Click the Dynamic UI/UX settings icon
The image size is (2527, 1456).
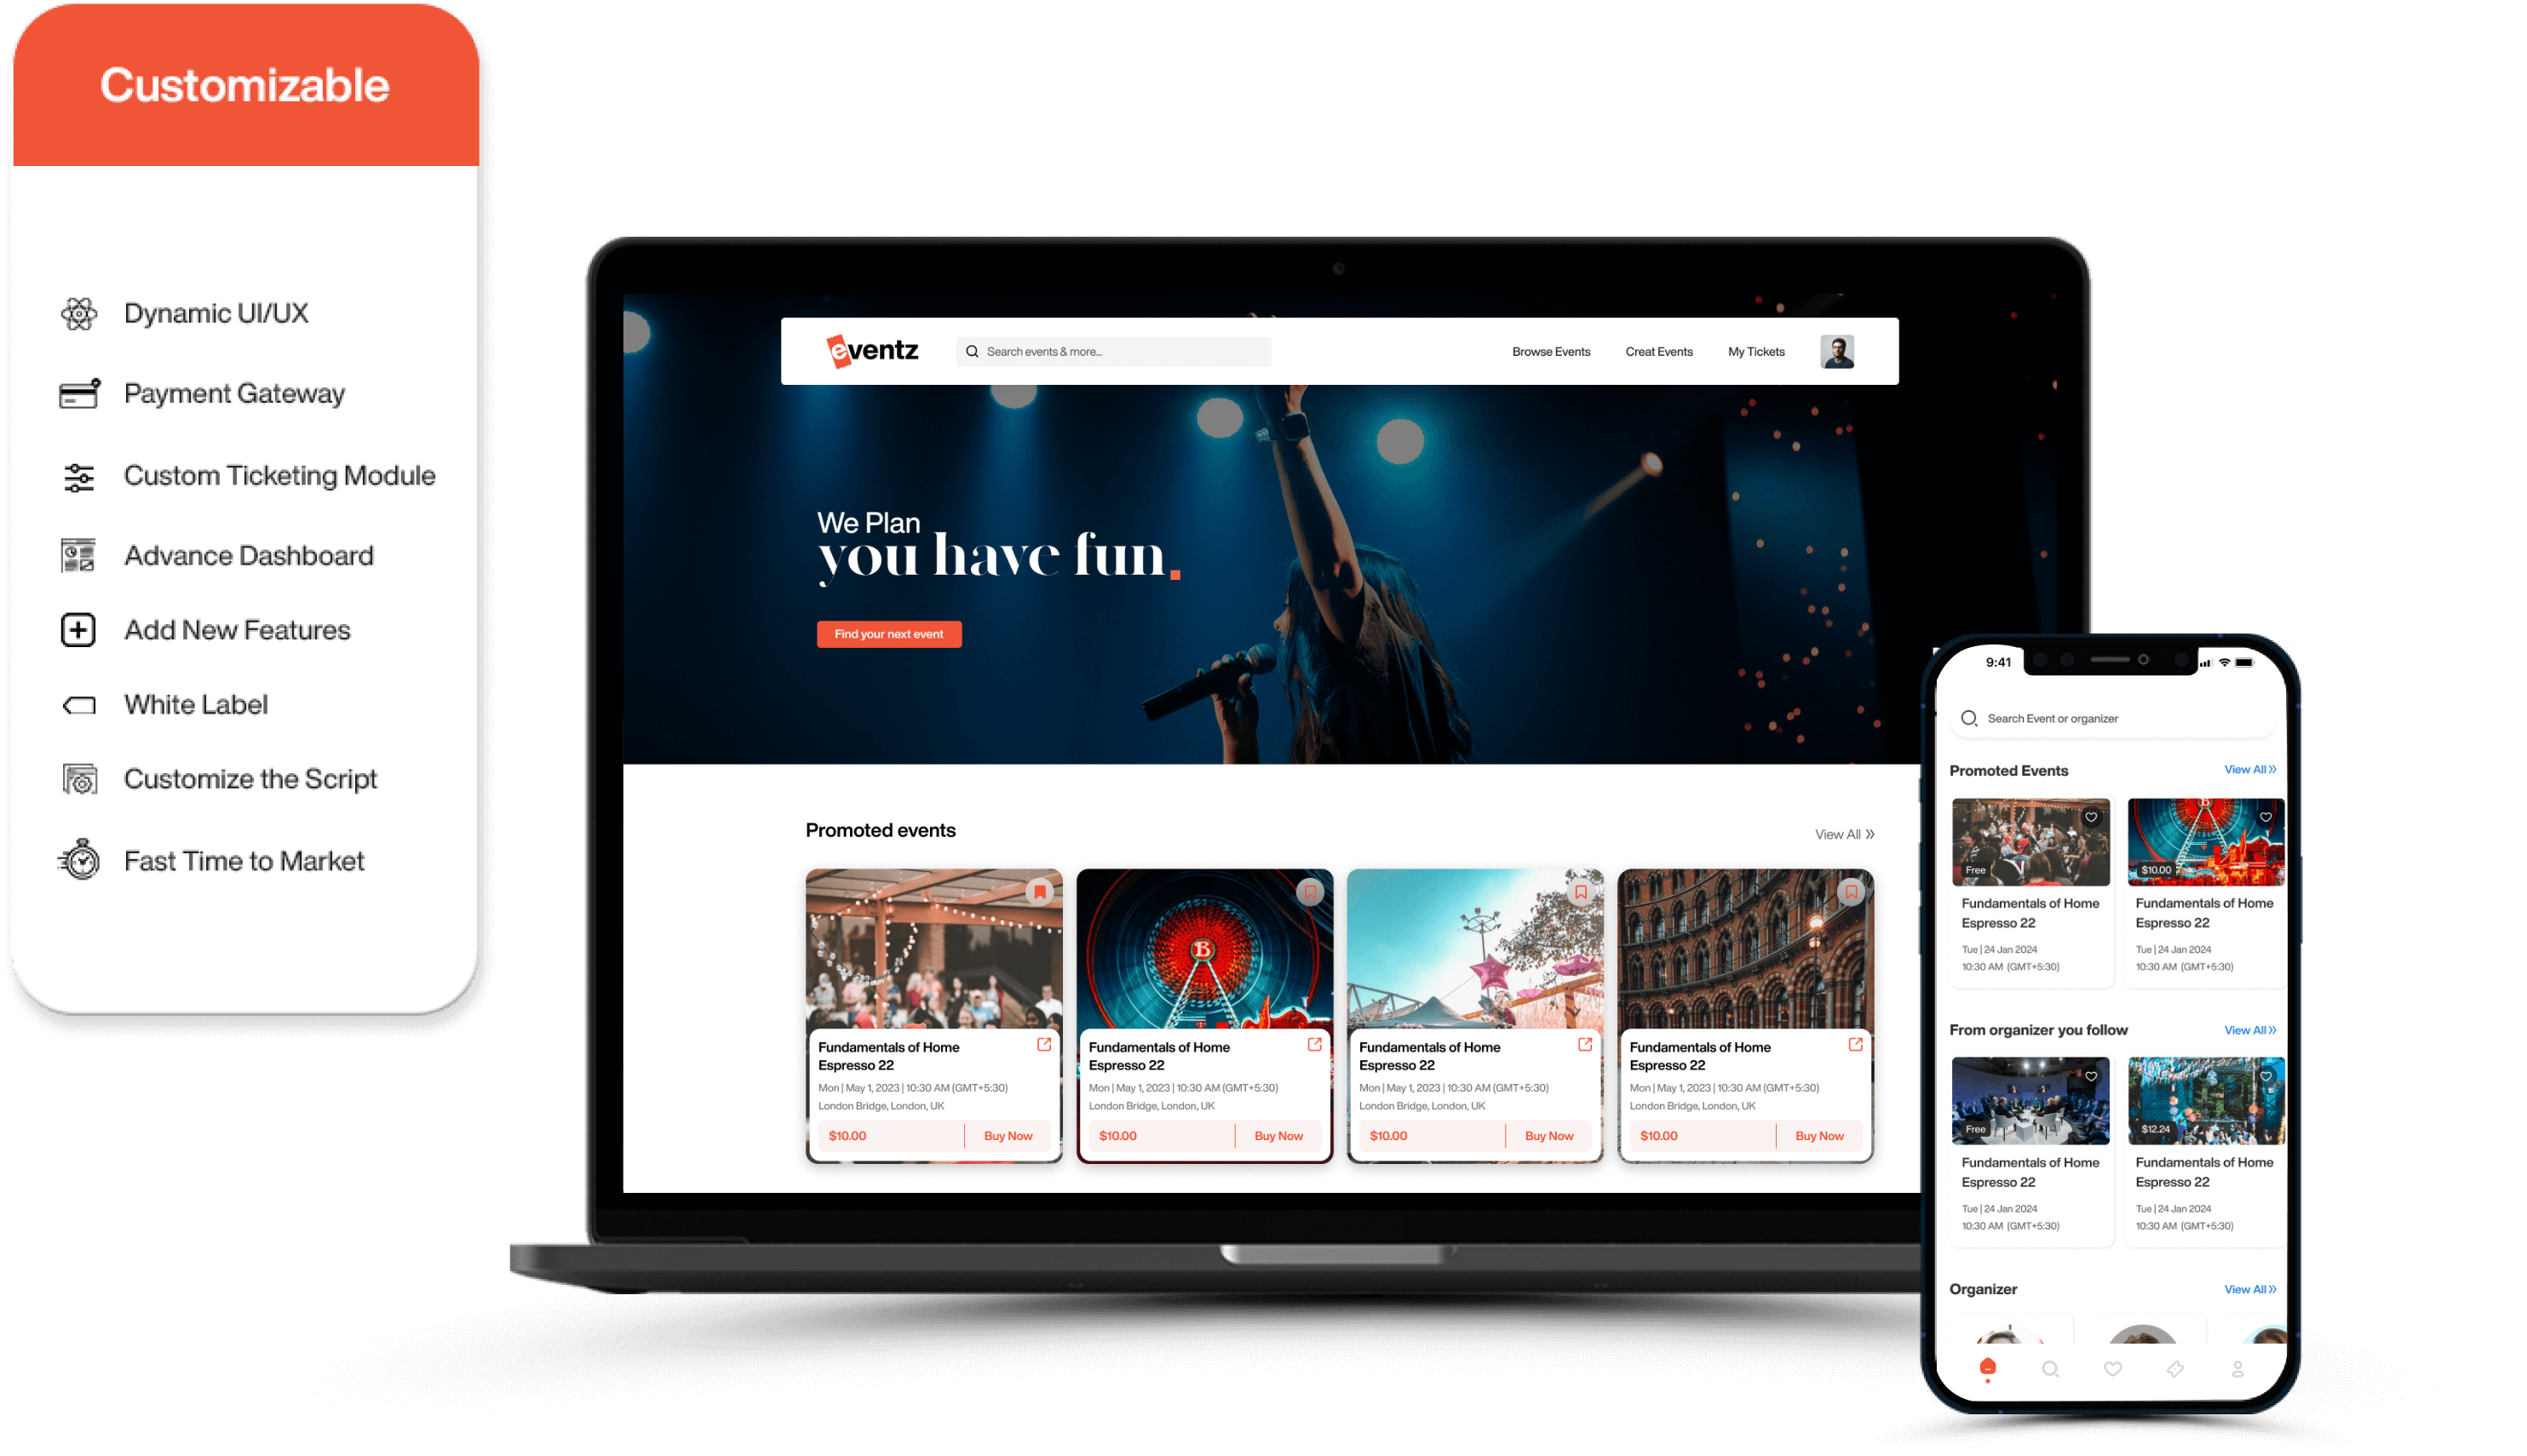point(78,316)
